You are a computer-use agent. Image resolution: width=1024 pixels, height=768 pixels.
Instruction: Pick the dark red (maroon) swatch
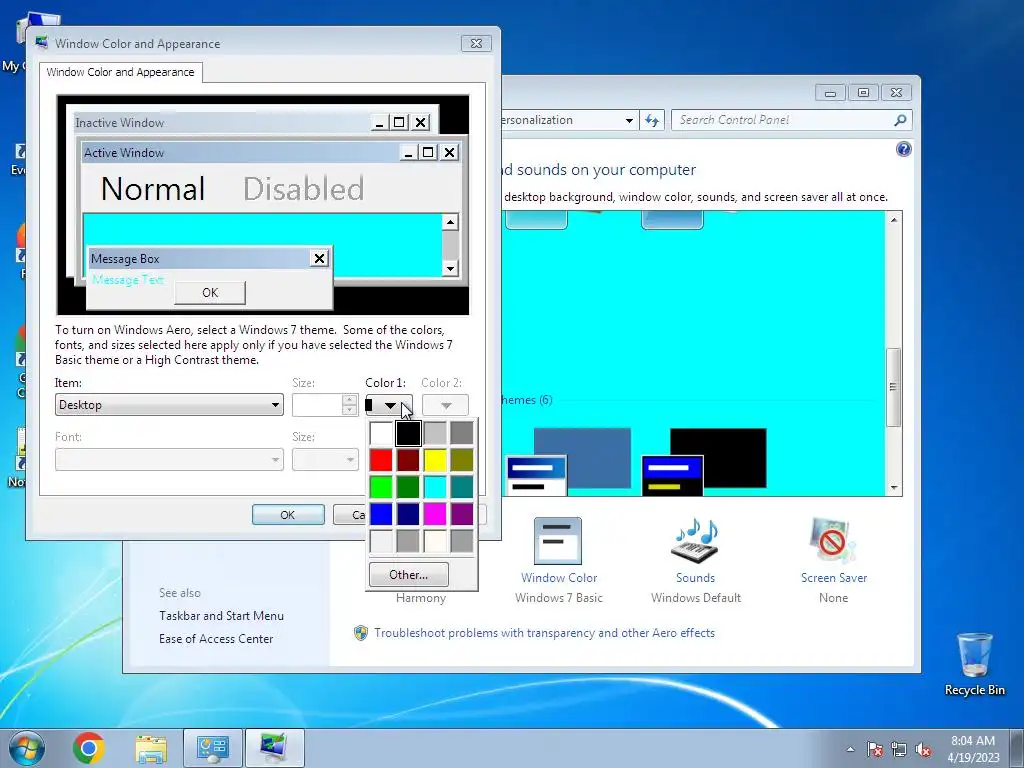(408, 460)
